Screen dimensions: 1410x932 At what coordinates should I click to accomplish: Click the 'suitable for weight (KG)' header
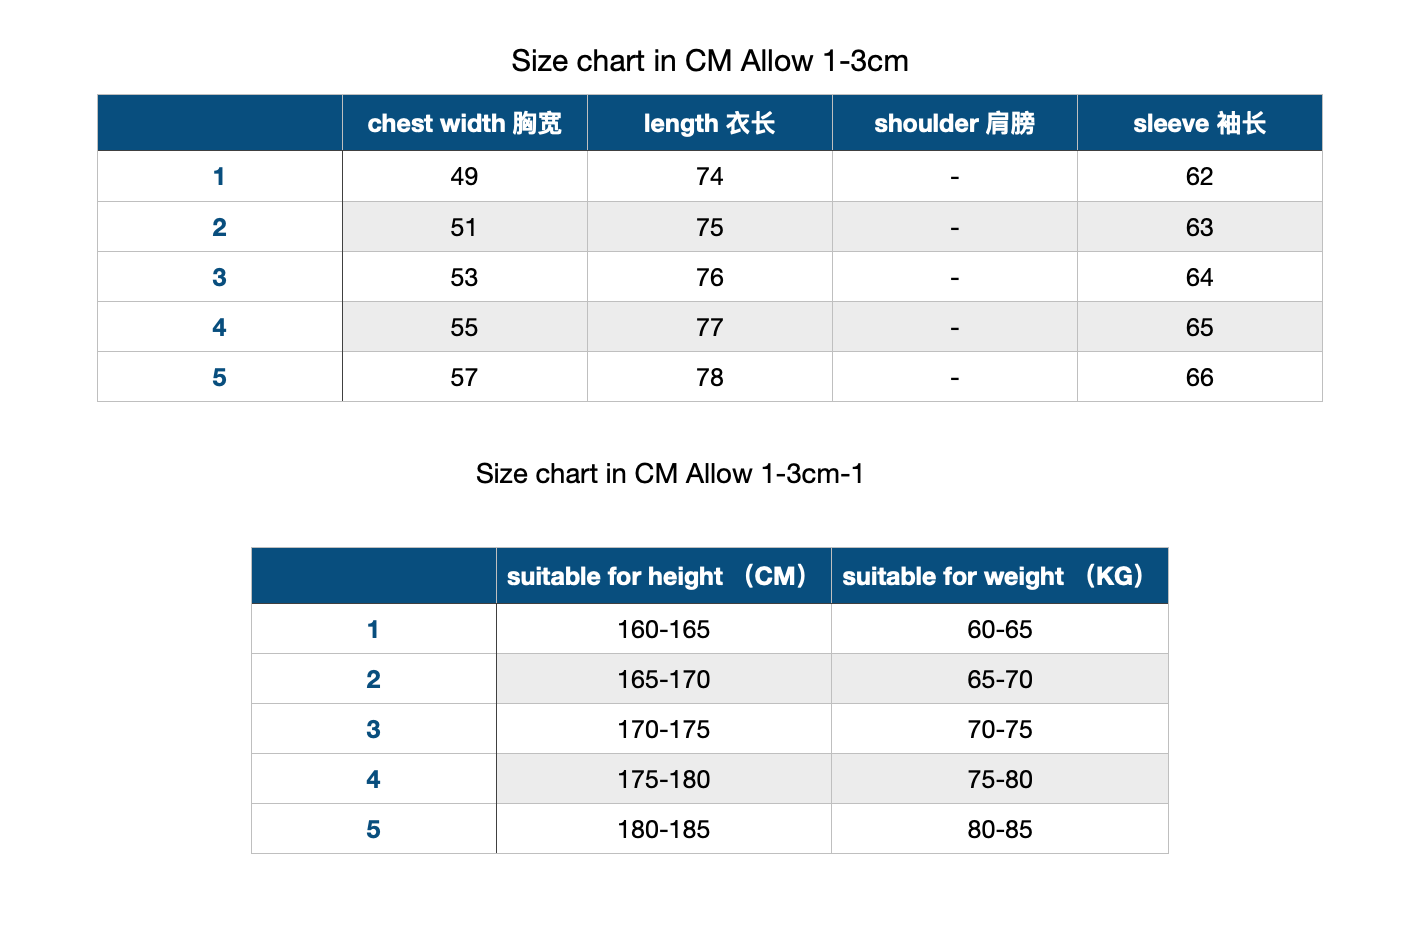[1000, 576]
